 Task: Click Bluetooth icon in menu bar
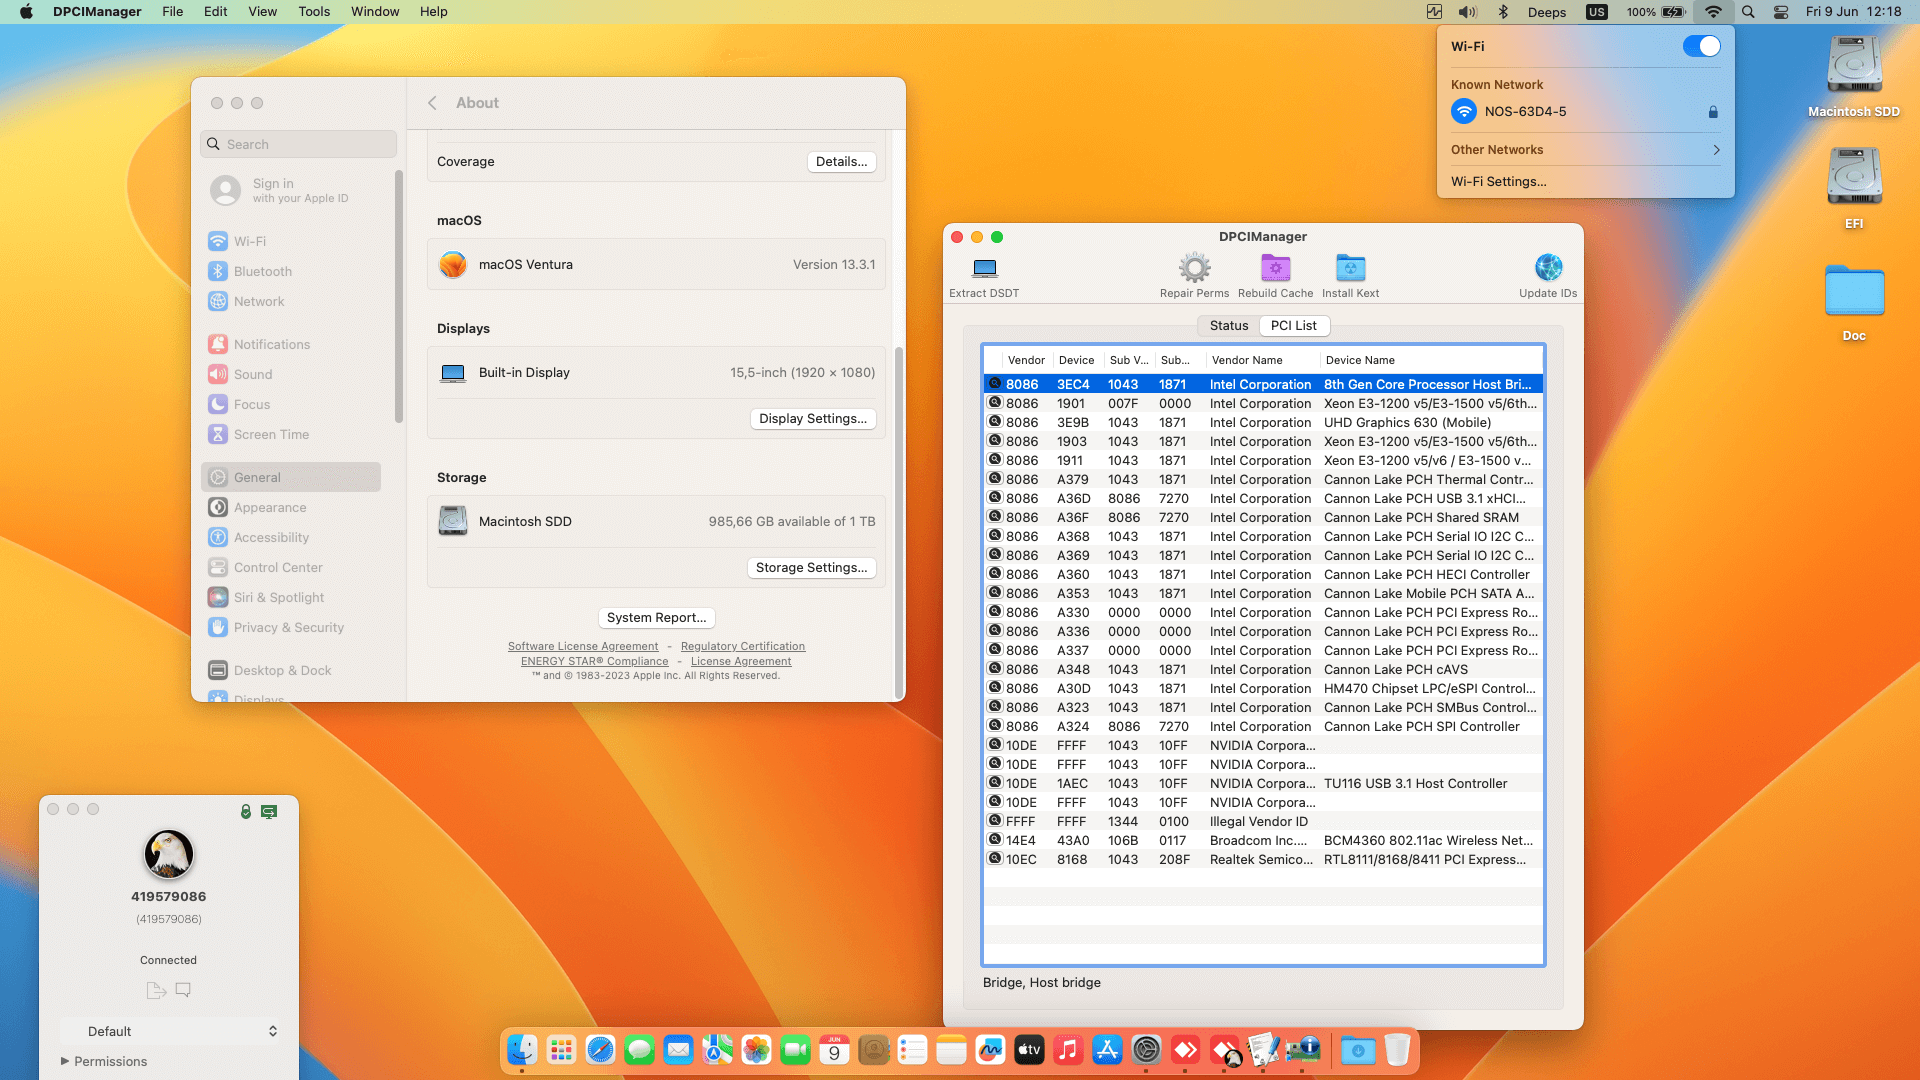1502,12
